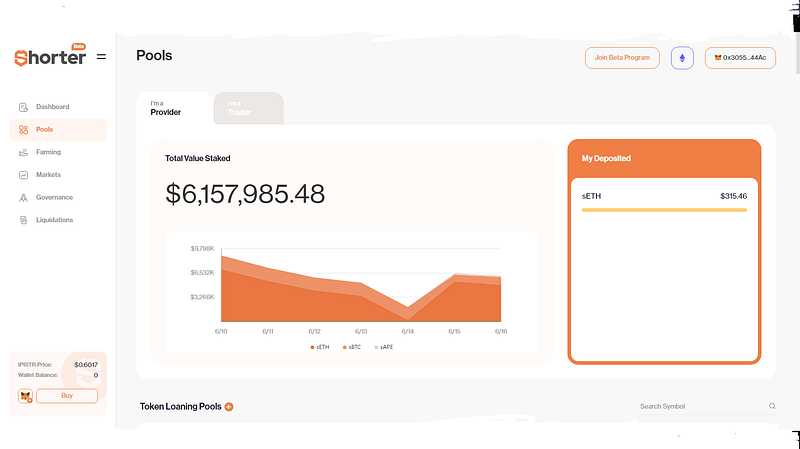The image size is (800, 449).
Task: Click the Shorter logo
Action: click(50, 56)
